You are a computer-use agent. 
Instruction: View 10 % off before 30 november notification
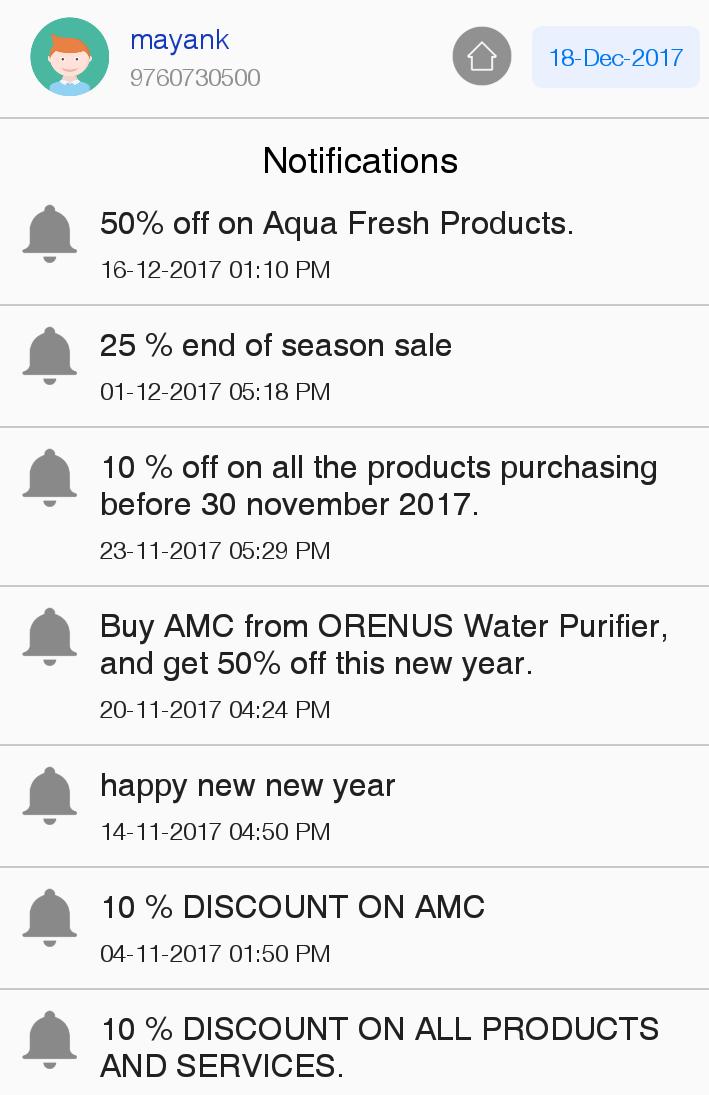coord(354,507)
